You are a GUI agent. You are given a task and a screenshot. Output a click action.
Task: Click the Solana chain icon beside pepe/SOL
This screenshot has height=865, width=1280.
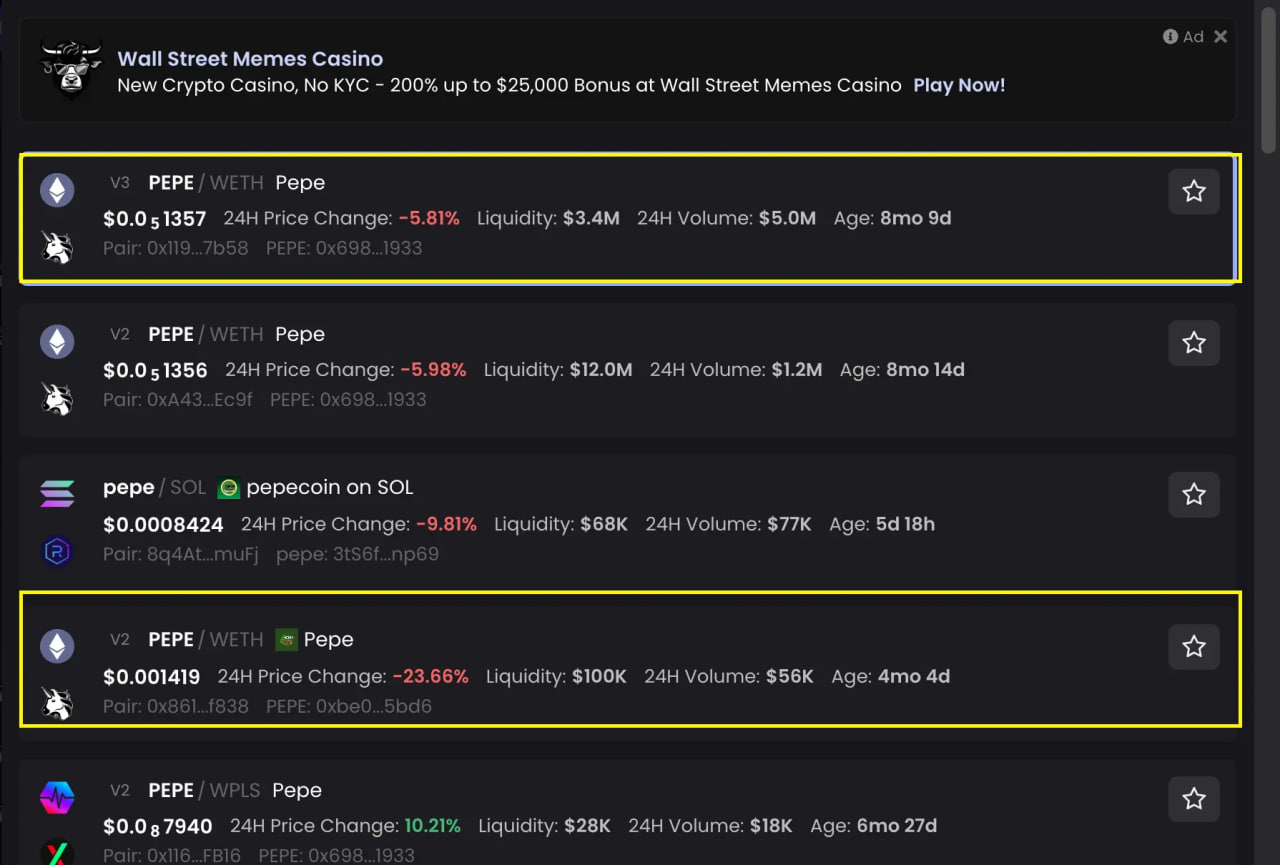[x=57, y=494]
